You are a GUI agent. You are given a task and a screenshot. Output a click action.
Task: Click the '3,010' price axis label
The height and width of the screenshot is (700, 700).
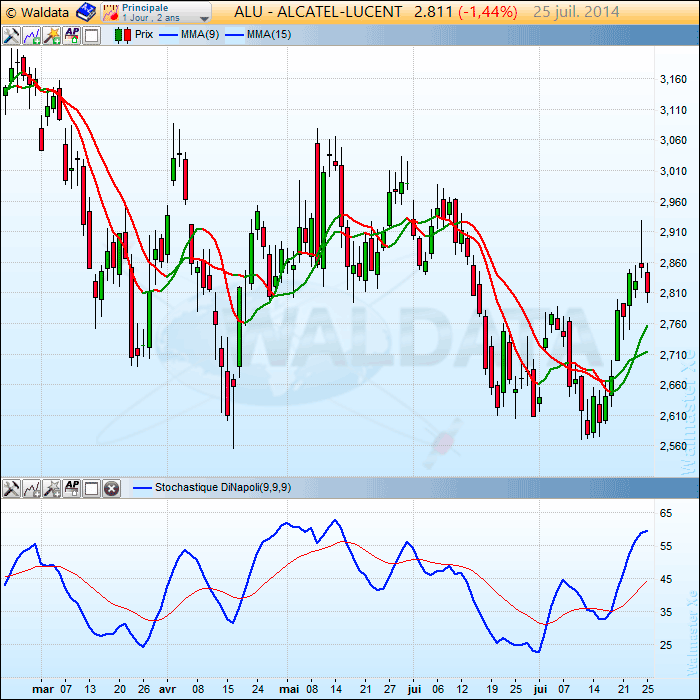[673, 171]
